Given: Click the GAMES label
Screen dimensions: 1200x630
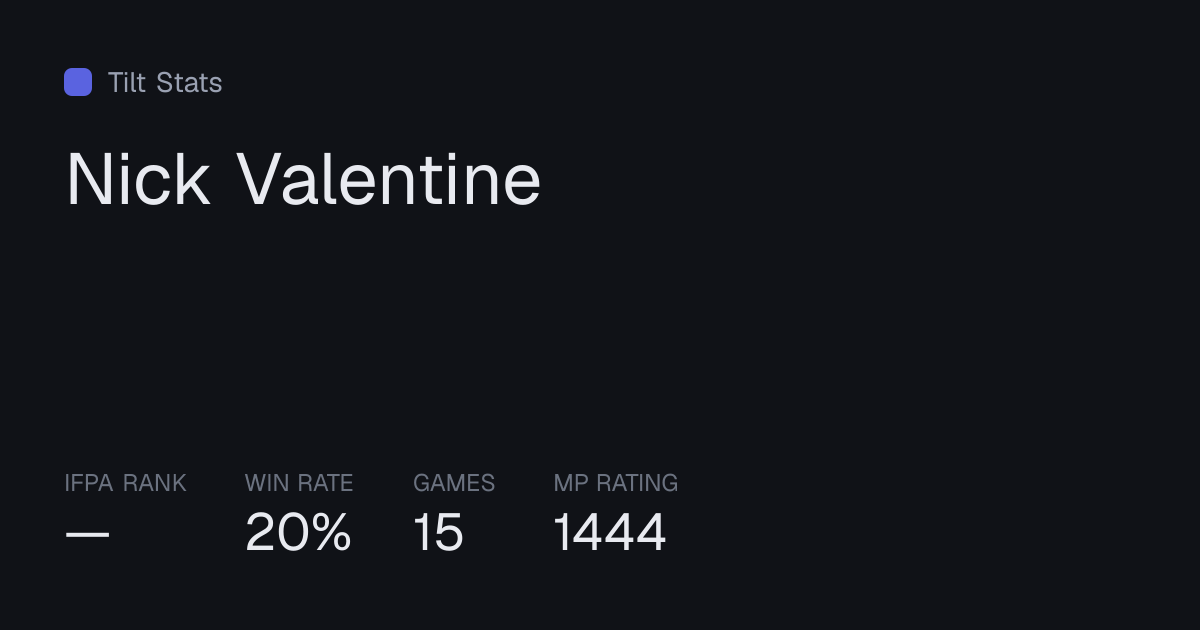Looking at the screenshot, I should pos(454,483).
